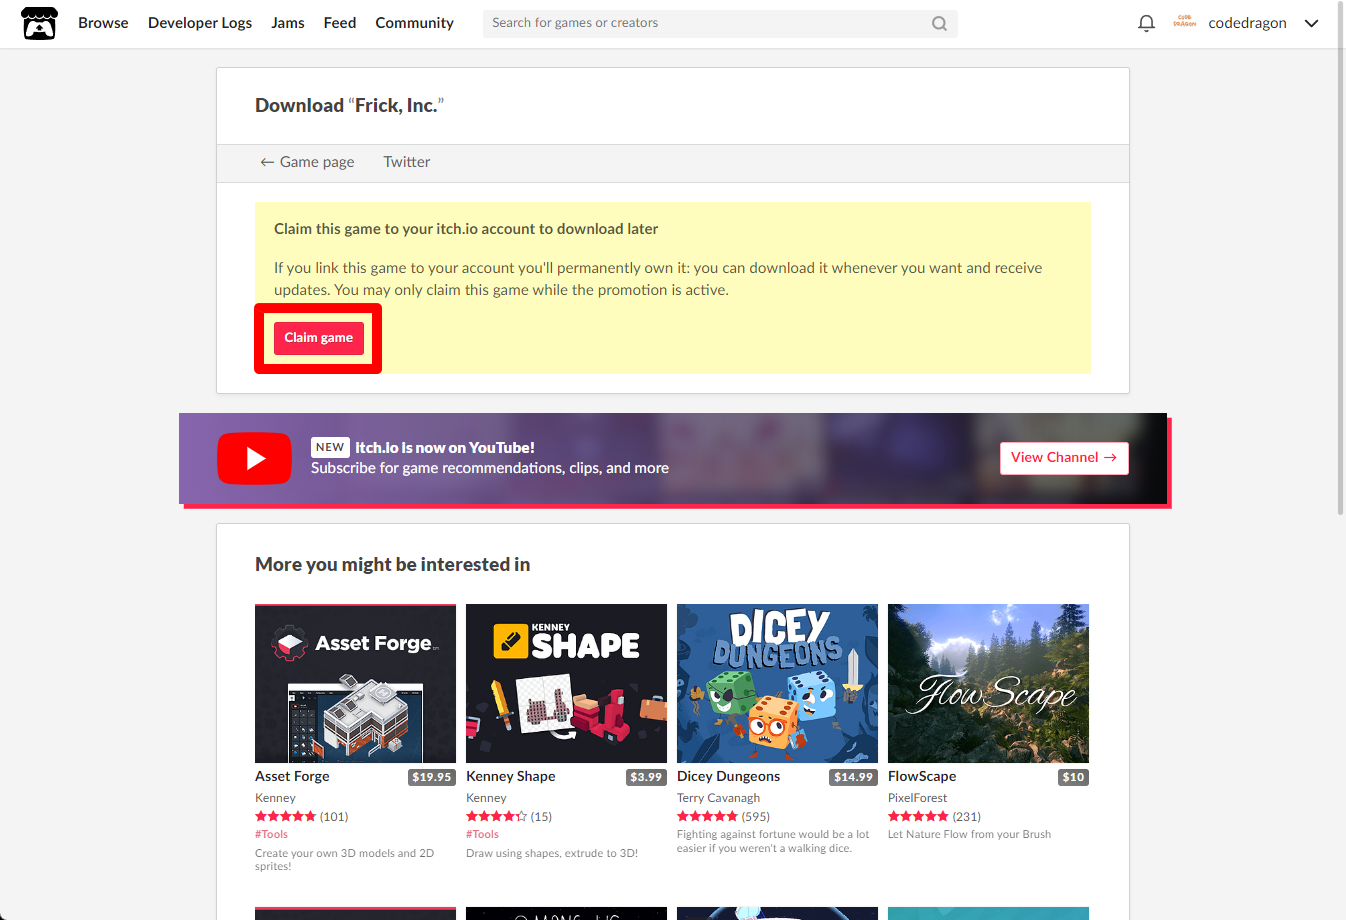
Task: Open Dicey Dungeons thumbnail
Action: (x=777, y=684)
